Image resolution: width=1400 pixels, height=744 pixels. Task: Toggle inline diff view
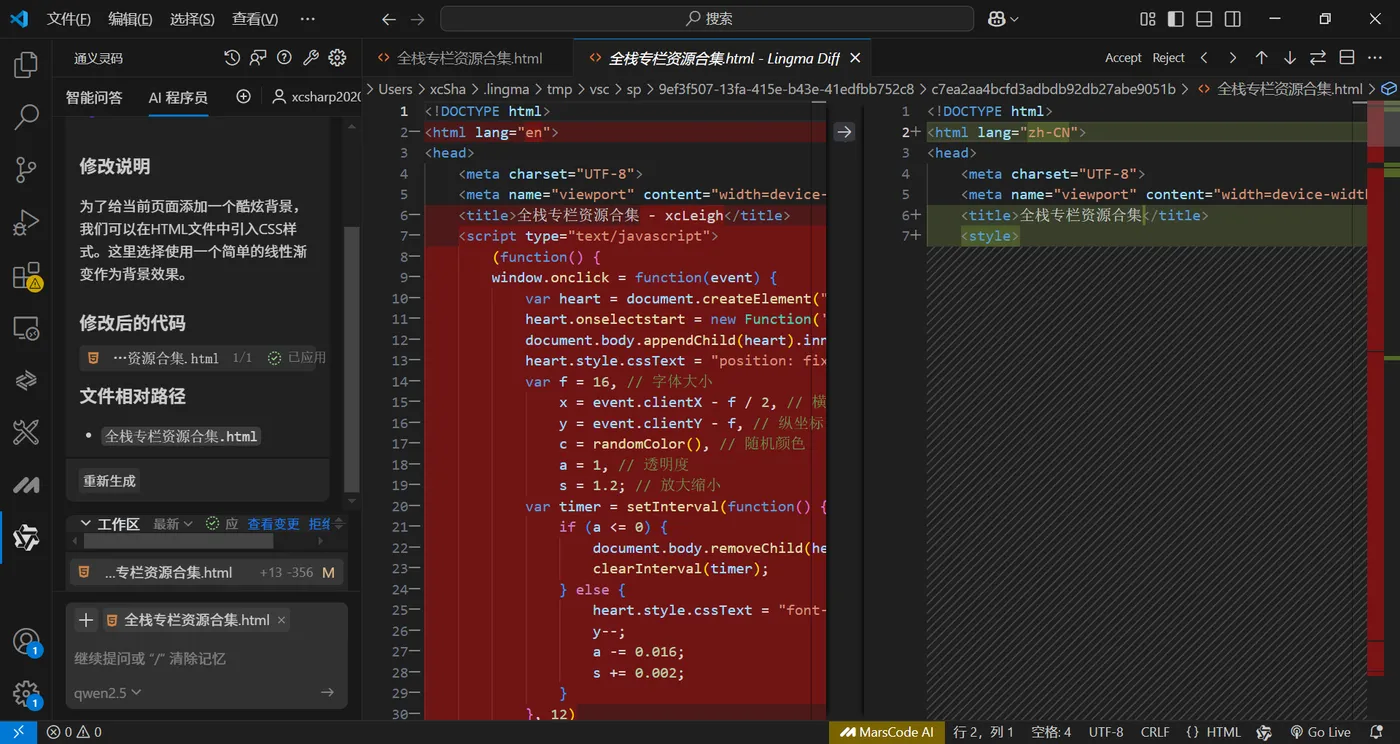tap(1347, 58)
